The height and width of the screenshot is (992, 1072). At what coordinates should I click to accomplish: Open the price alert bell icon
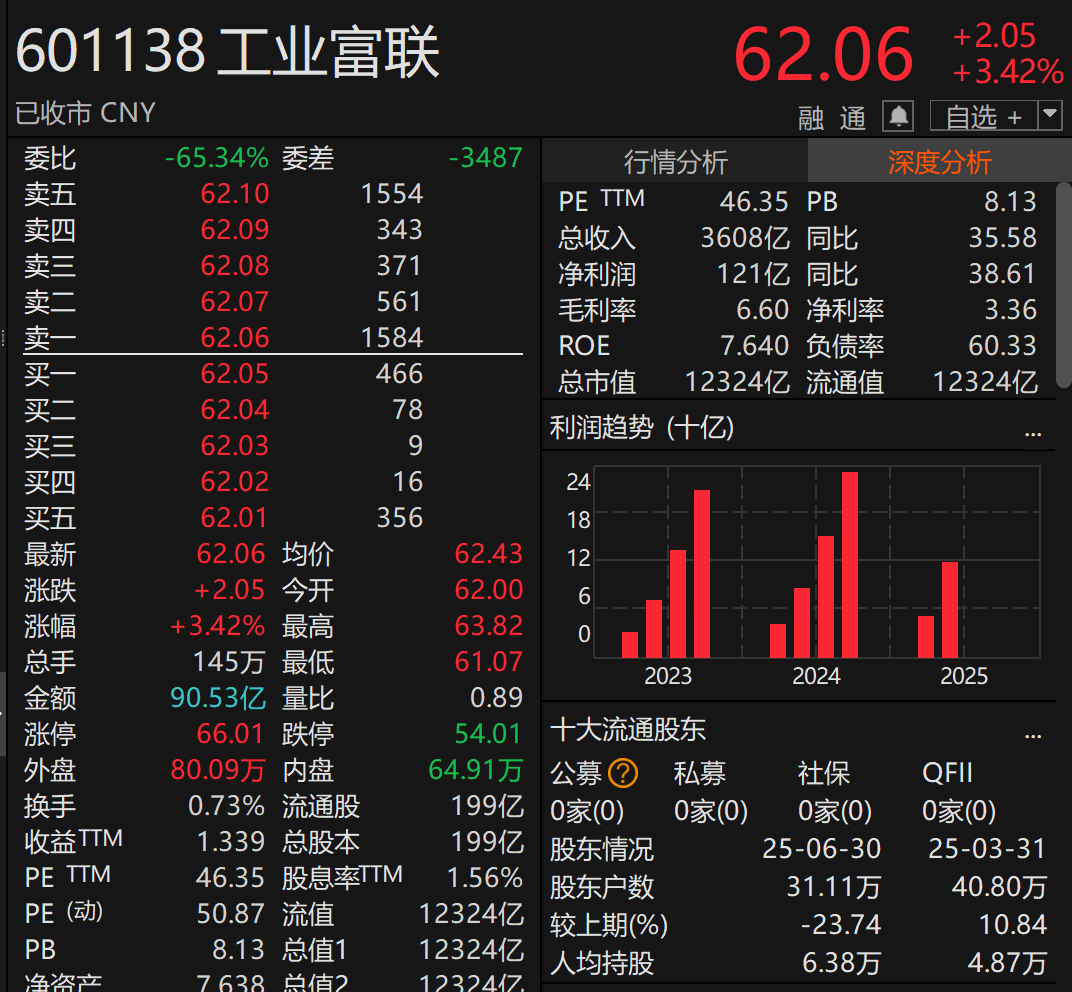pos(897,114)
